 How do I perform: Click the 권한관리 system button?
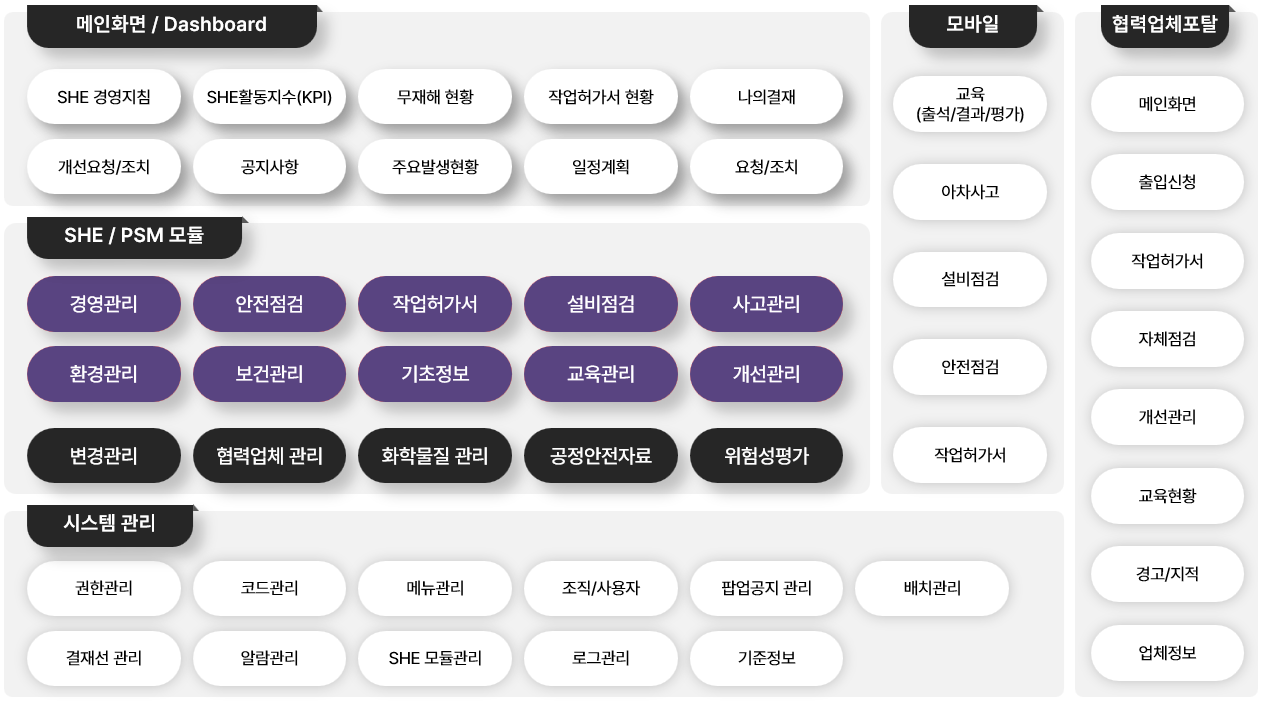pos(104,588)
